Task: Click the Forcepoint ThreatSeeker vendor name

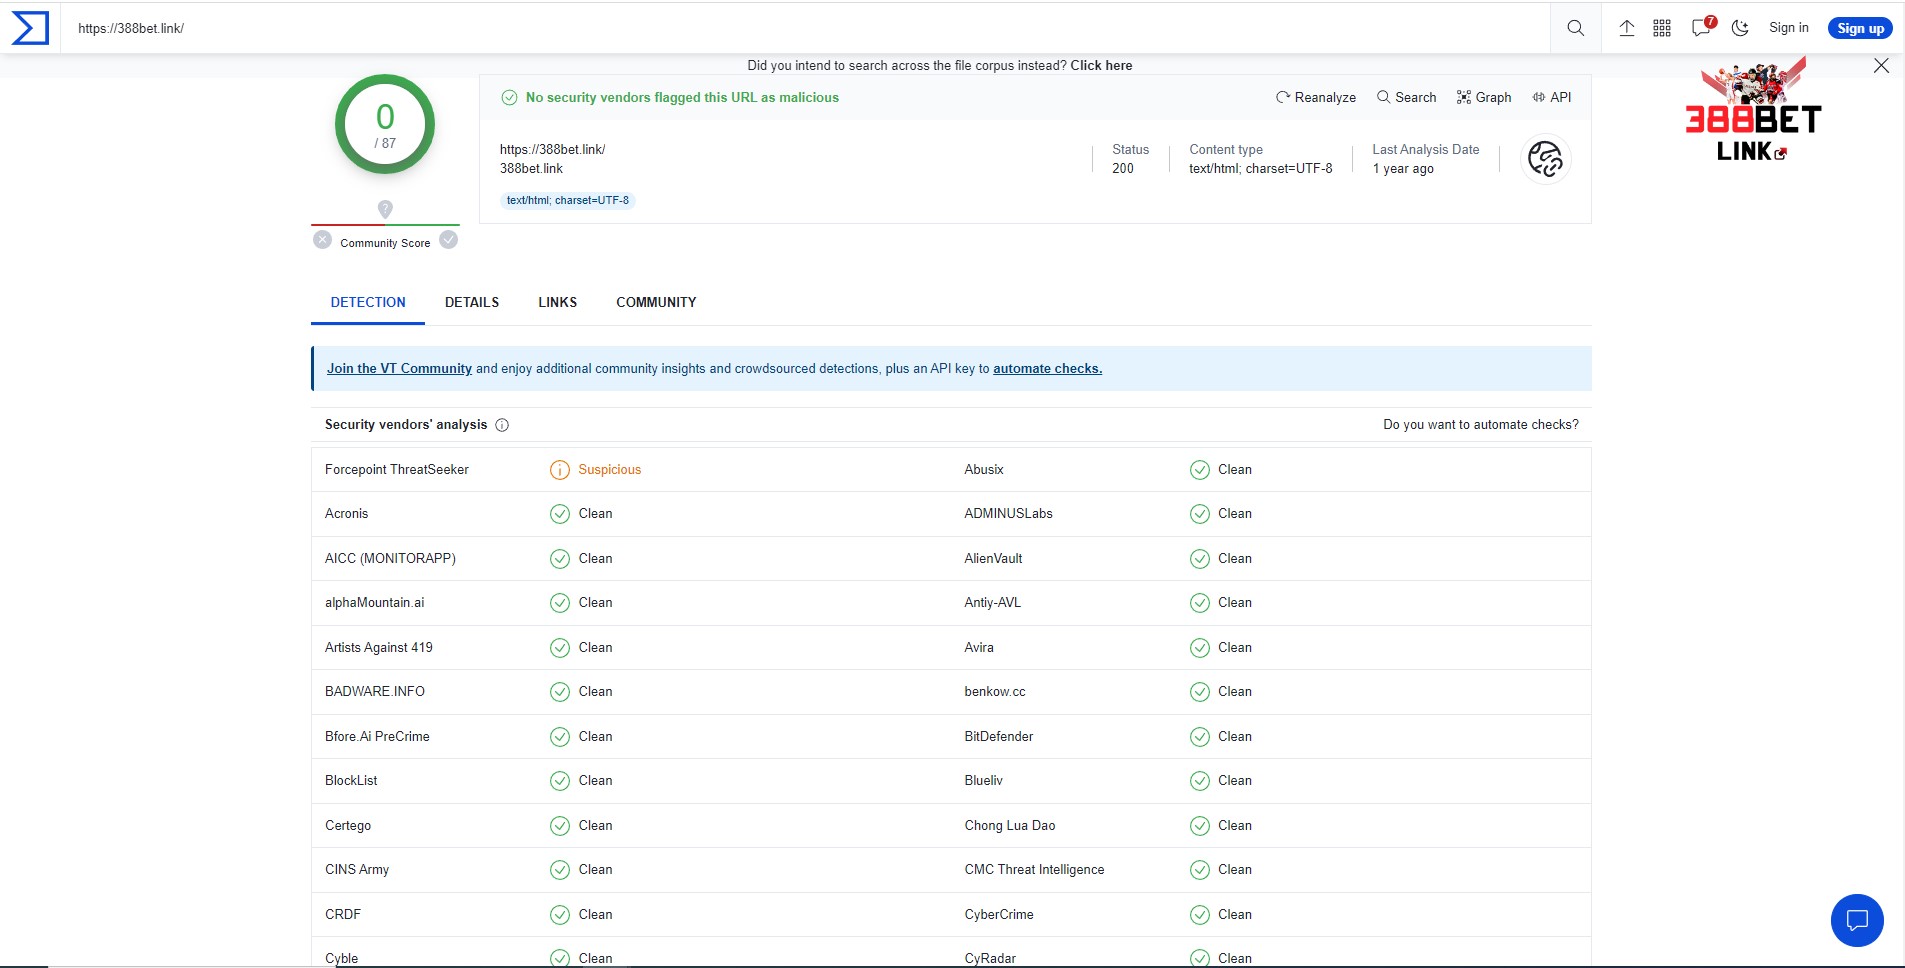Action: [397, 470]
